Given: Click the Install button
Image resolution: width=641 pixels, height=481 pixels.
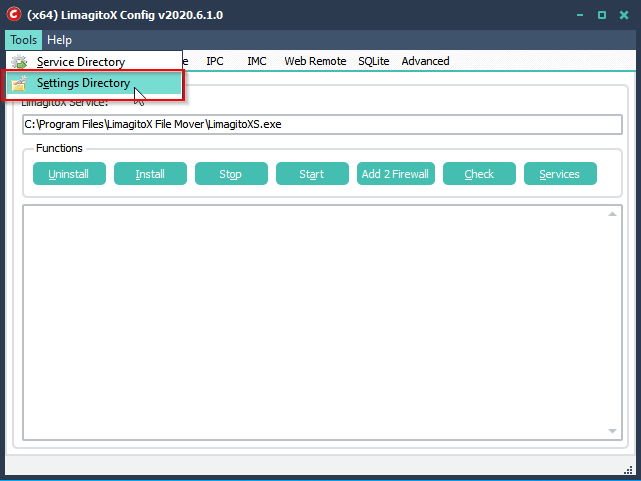Looking at the screenshot, I should coord(150,174).
